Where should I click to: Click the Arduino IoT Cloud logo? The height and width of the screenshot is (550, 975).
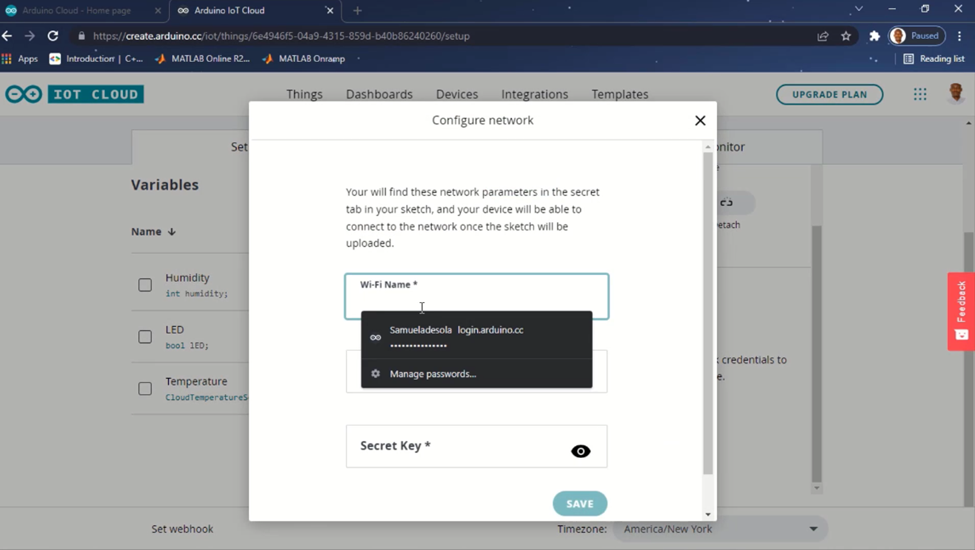tap(75, 94)
